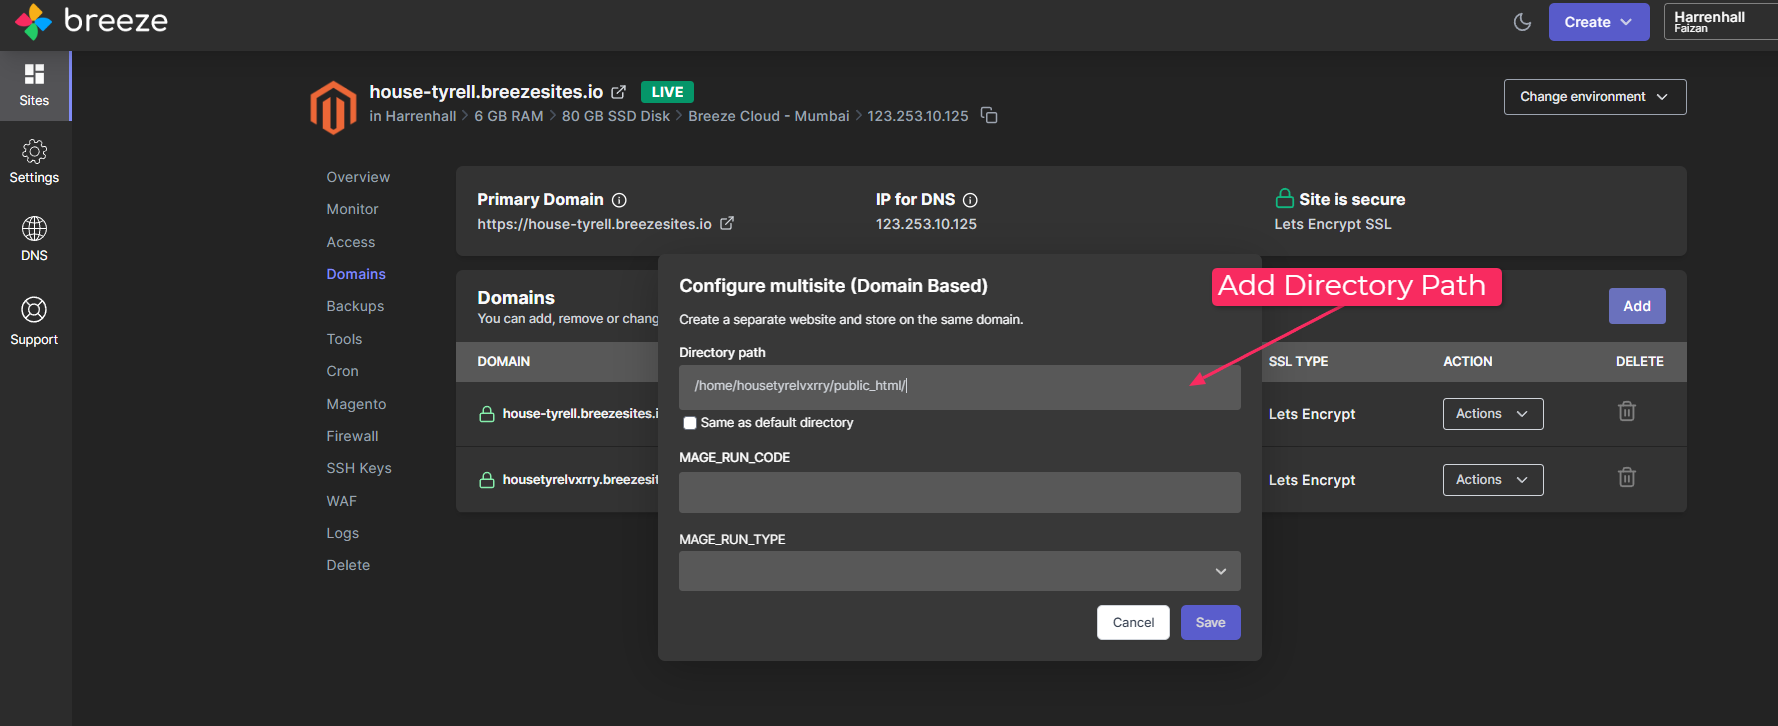Viewport: 1778px width, 726px height.
Task: Go to the Logs menu item
Action: click(x=342, y=533)
